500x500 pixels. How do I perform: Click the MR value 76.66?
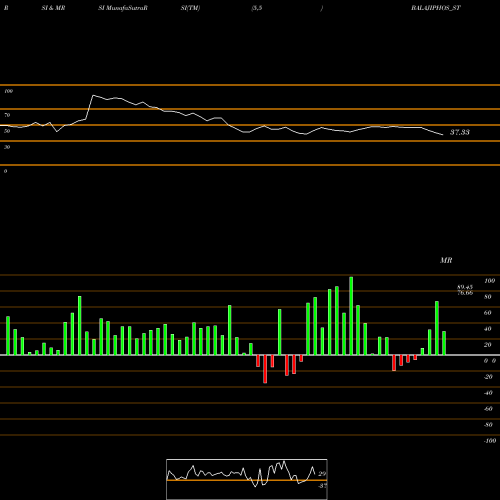(465, 293)
